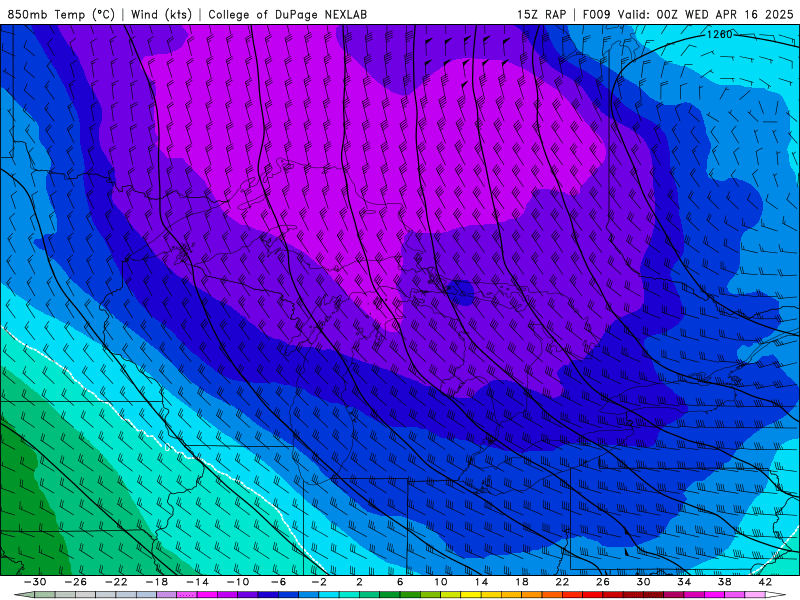Click the '30' color scale label

click(643, 582)
